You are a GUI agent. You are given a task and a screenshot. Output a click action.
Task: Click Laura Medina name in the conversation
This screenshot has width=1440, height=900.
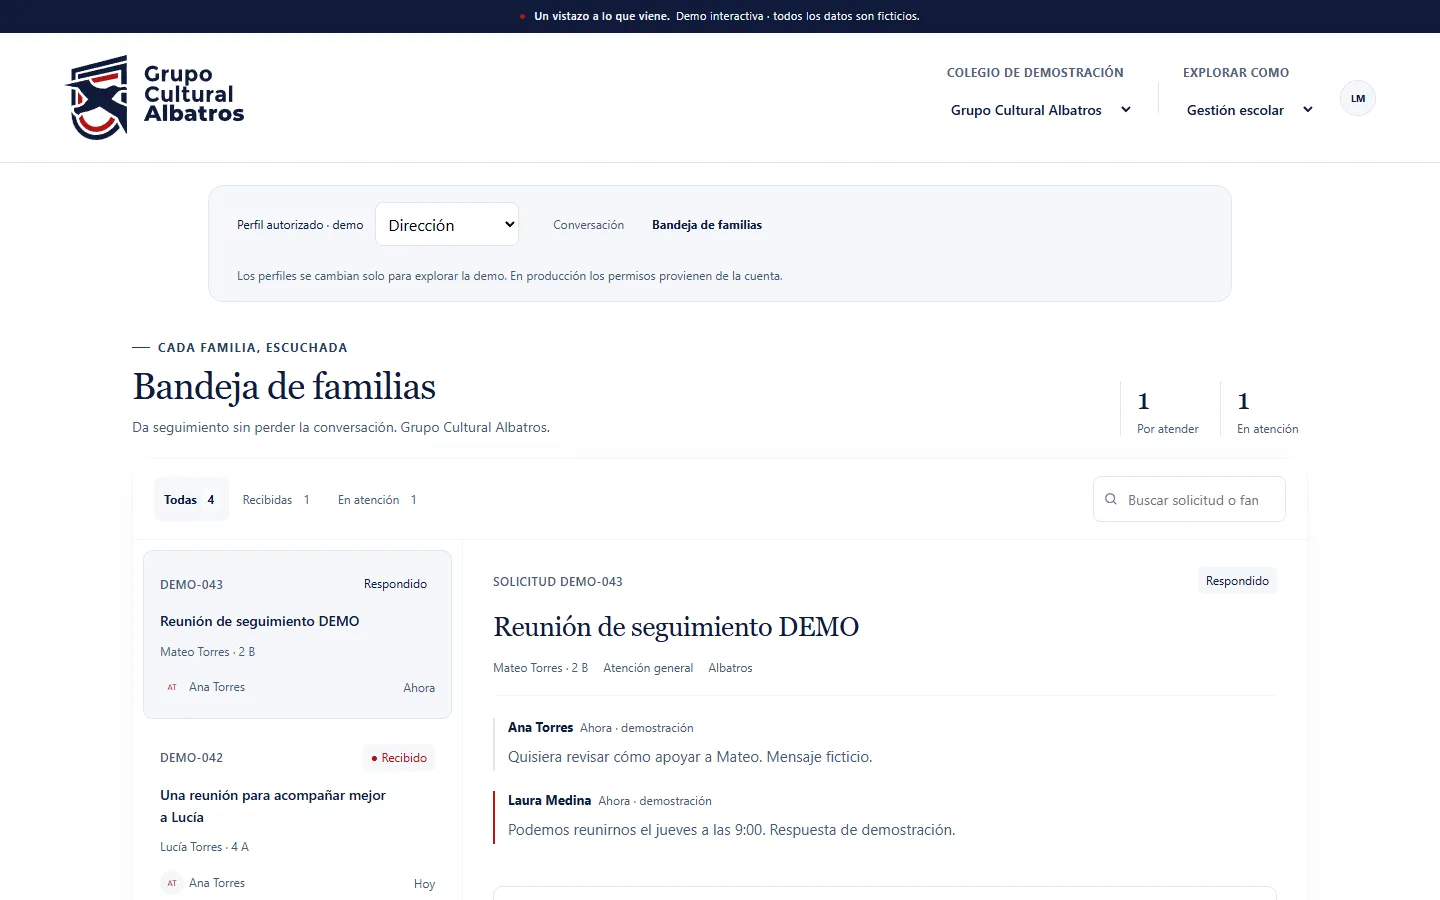pos(549,800)
